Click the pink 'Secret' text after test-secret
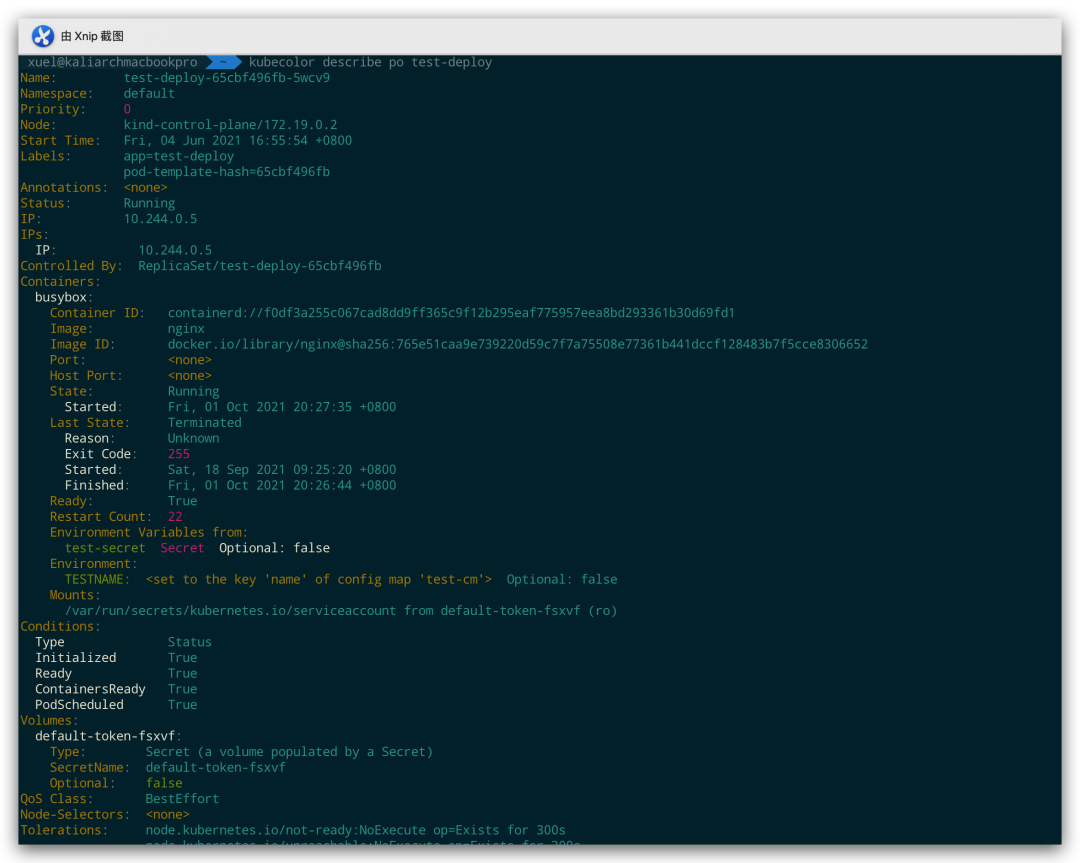Viewport: 1080px width, 863px height. [182, 548]
